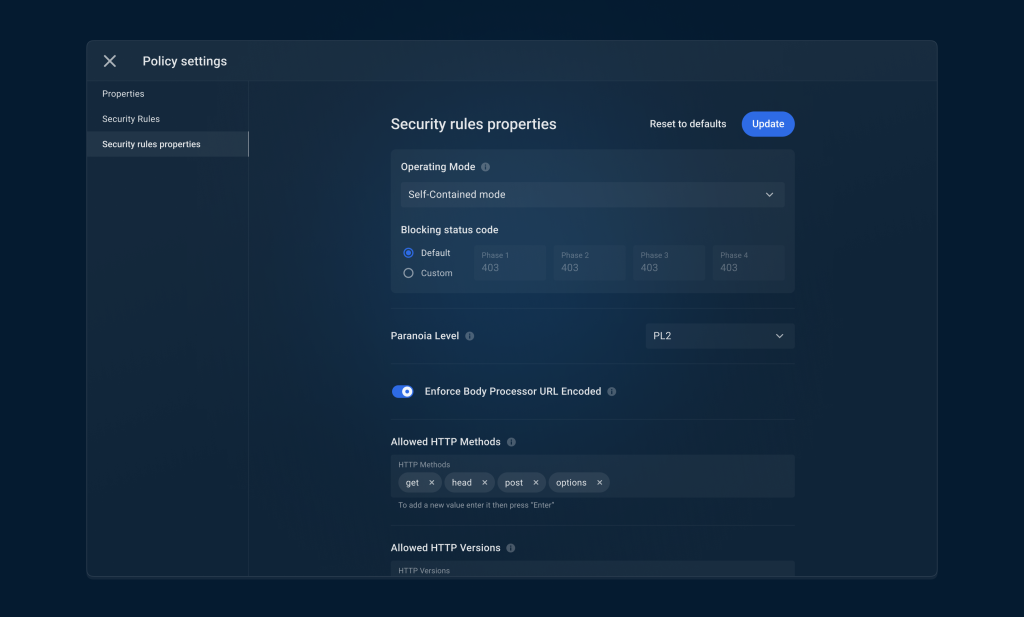Remove the post method tag
The width and height of the screenshot is (1024, 617).
(x=536, y=483)
